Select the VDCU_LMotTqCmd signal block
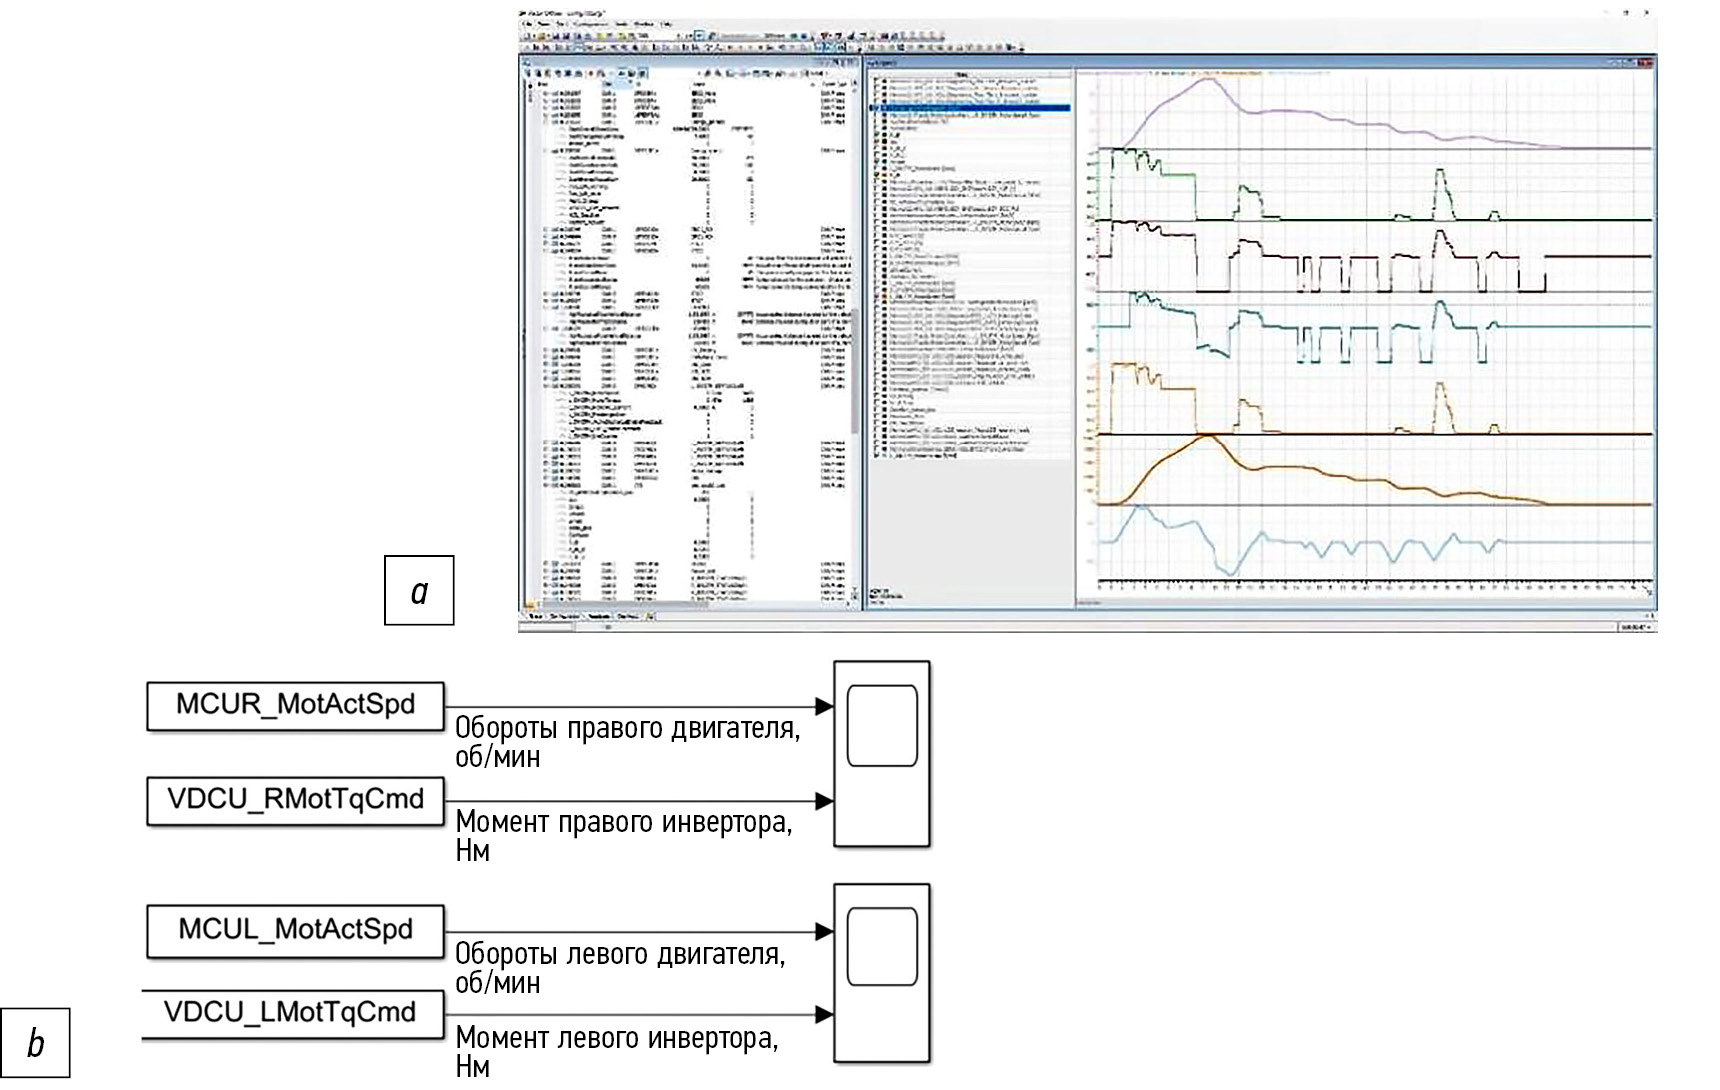 coord(290,1012)
